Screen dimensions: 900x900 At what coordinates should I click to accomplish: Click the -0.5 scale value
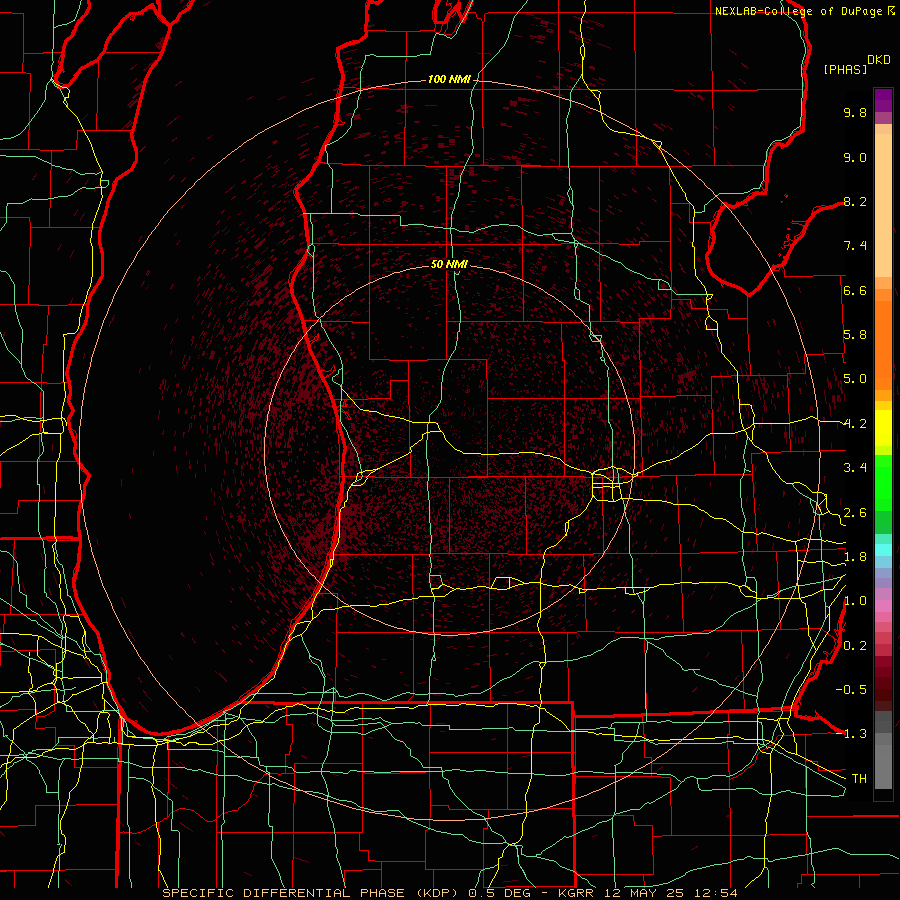pyautogui.click(x=851, y=689)
